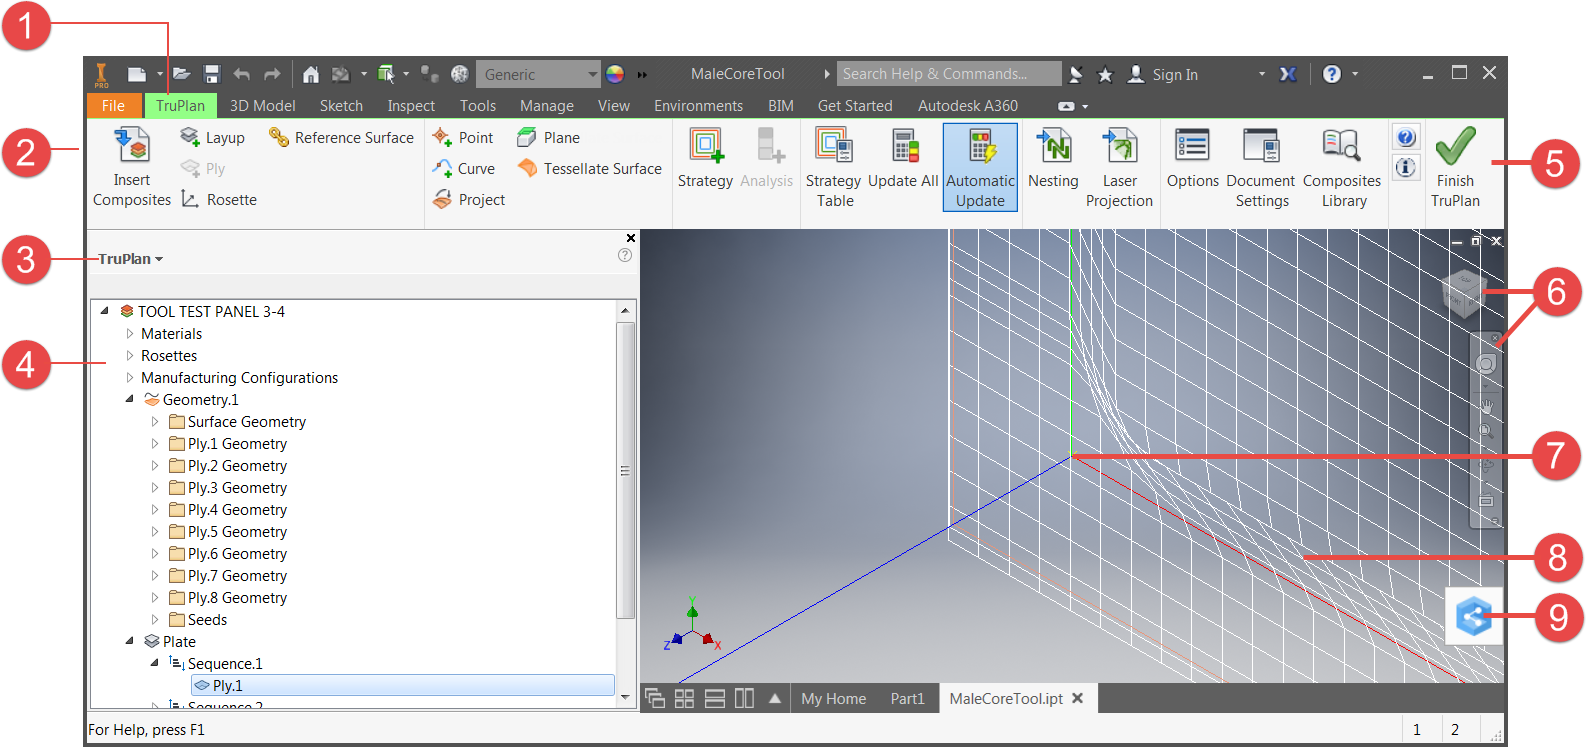Collapse the Geometry.1 node
Viewport: 1586px width, 747px height.
(x=130, y=399)
